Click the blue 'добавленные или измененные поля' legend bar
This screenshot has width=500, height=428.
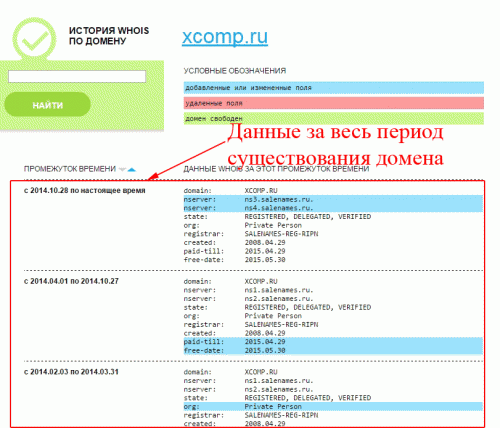pyautogui.click(x=333, y=88)
